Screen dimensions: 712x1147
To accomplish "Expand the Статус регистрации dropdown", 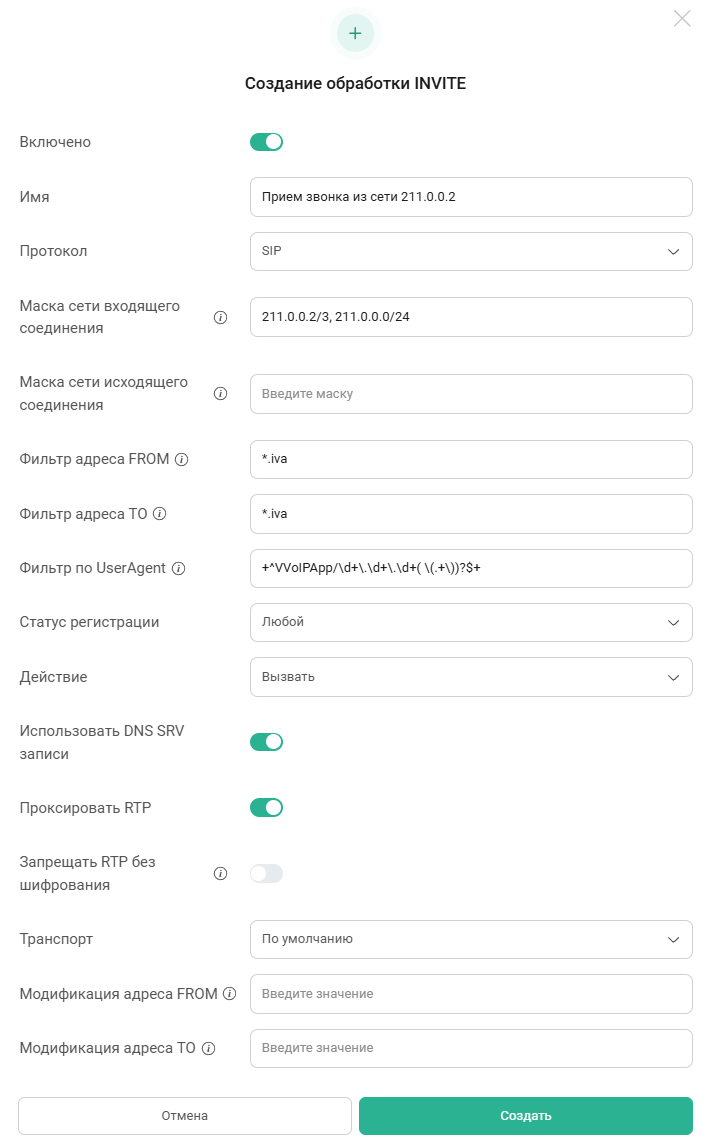I will click(471, 622).
